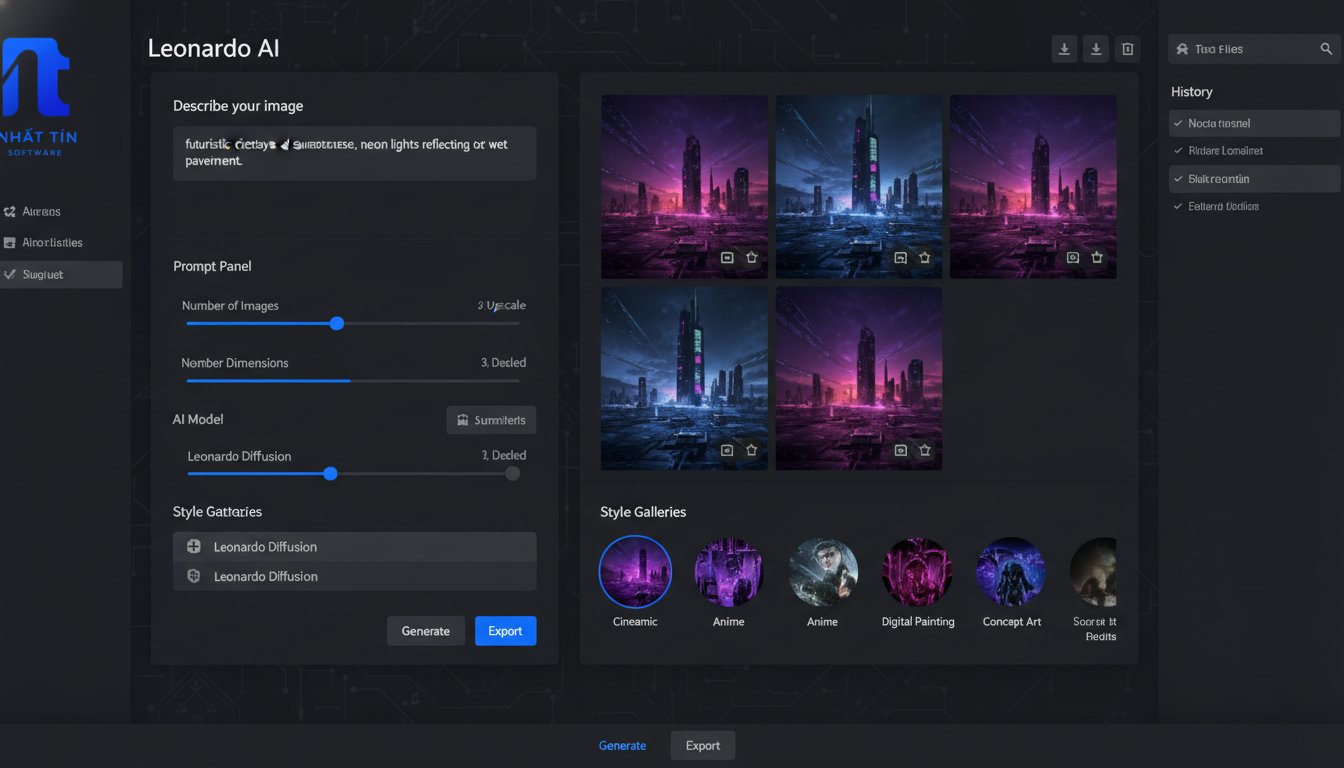Choose the Digital Painting style circle
Viewport: 1344px width, 768px height.
point(917,572)
